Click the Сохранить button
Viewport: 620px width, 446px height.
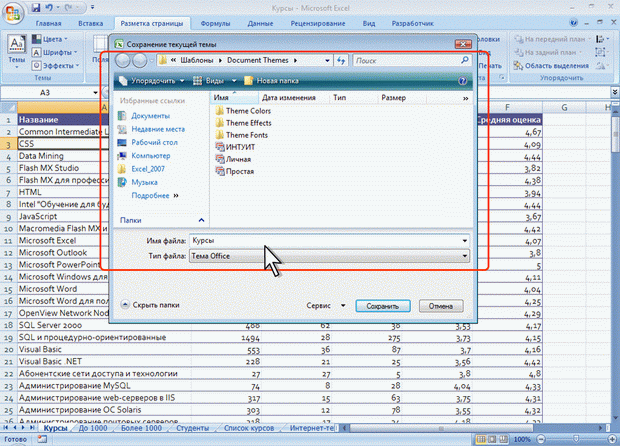(x=382, y=306)
